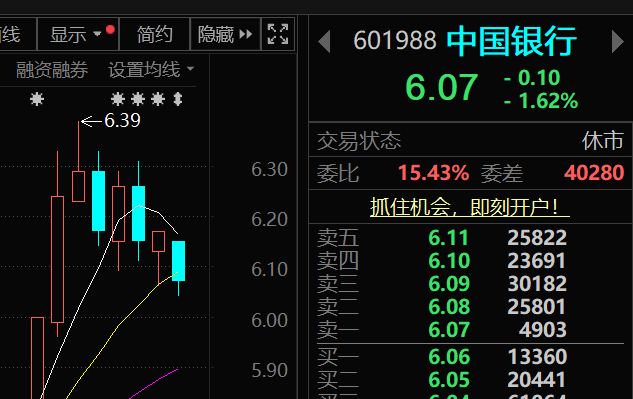This screenshot has width=633, height=399.
Task: Select 买二 price 6.05
Action: 449,380
